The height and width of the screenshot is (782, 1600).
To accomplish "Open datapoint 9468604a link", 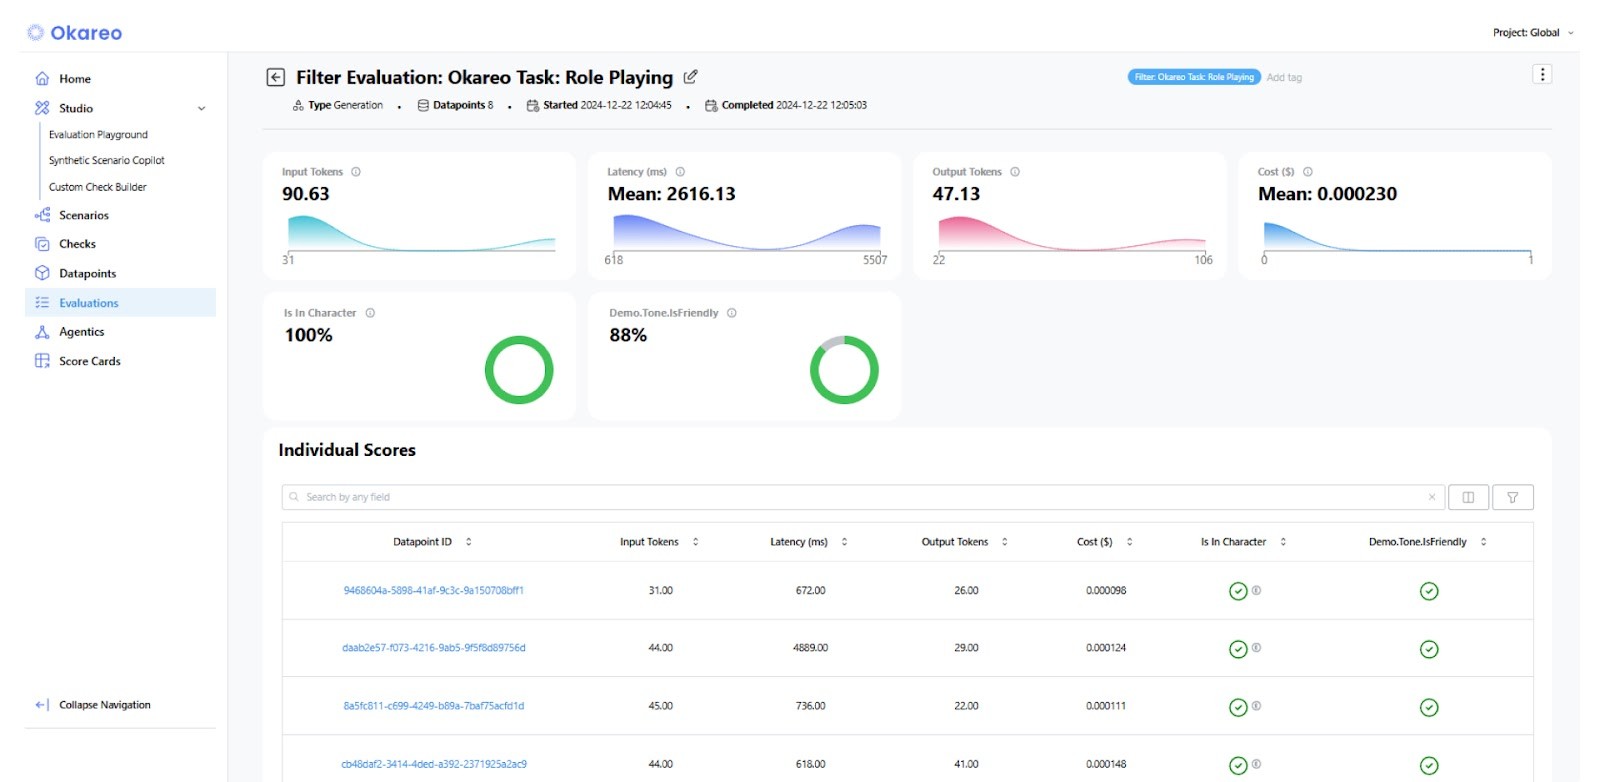I will (x=433, y=590).
